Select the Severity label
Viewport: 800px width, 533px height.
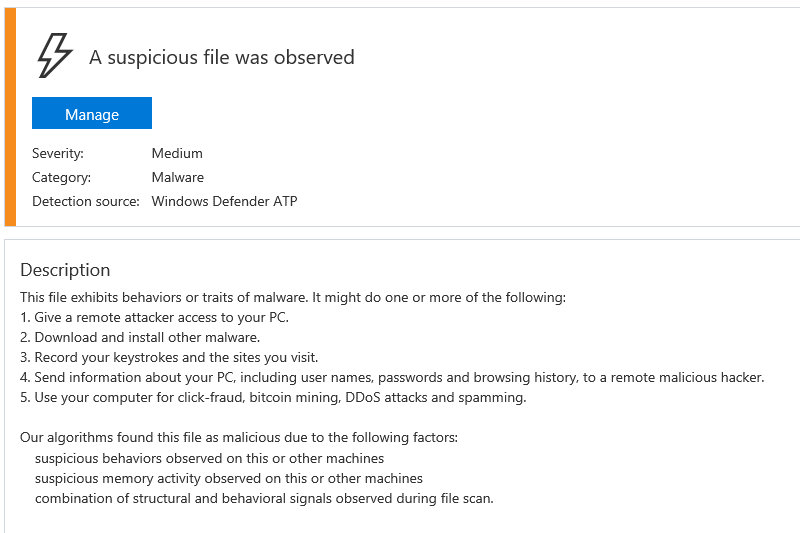(x=58, y=153)
